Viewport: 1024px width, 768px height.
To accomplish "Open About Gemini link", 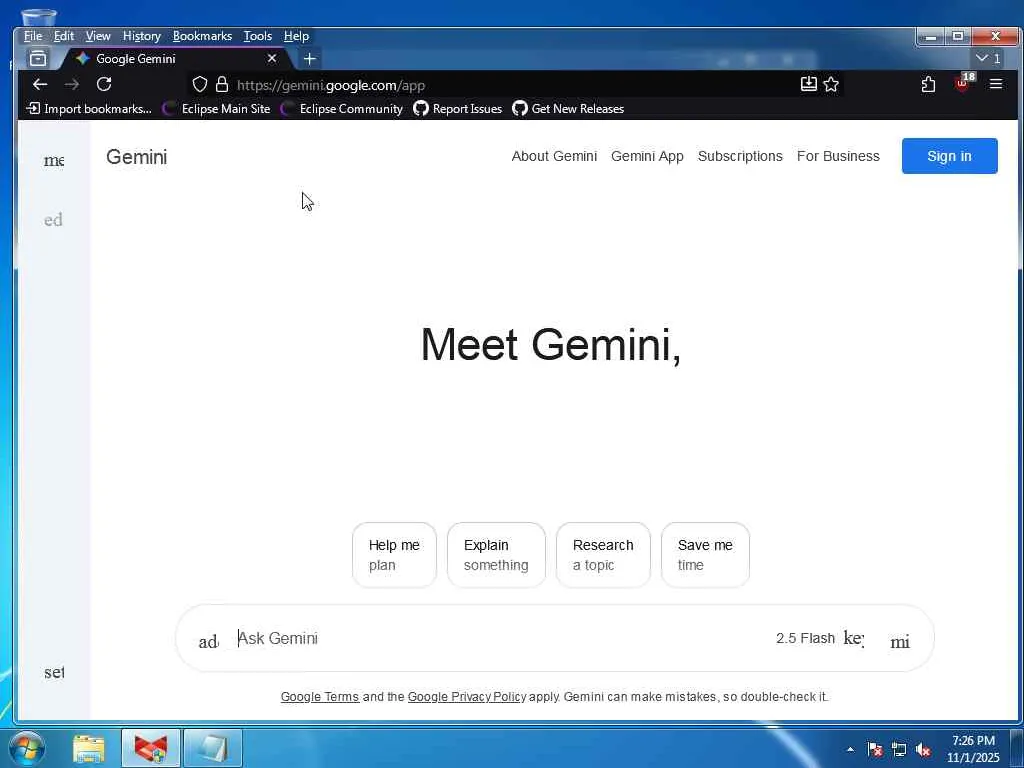I will [554, 156].
